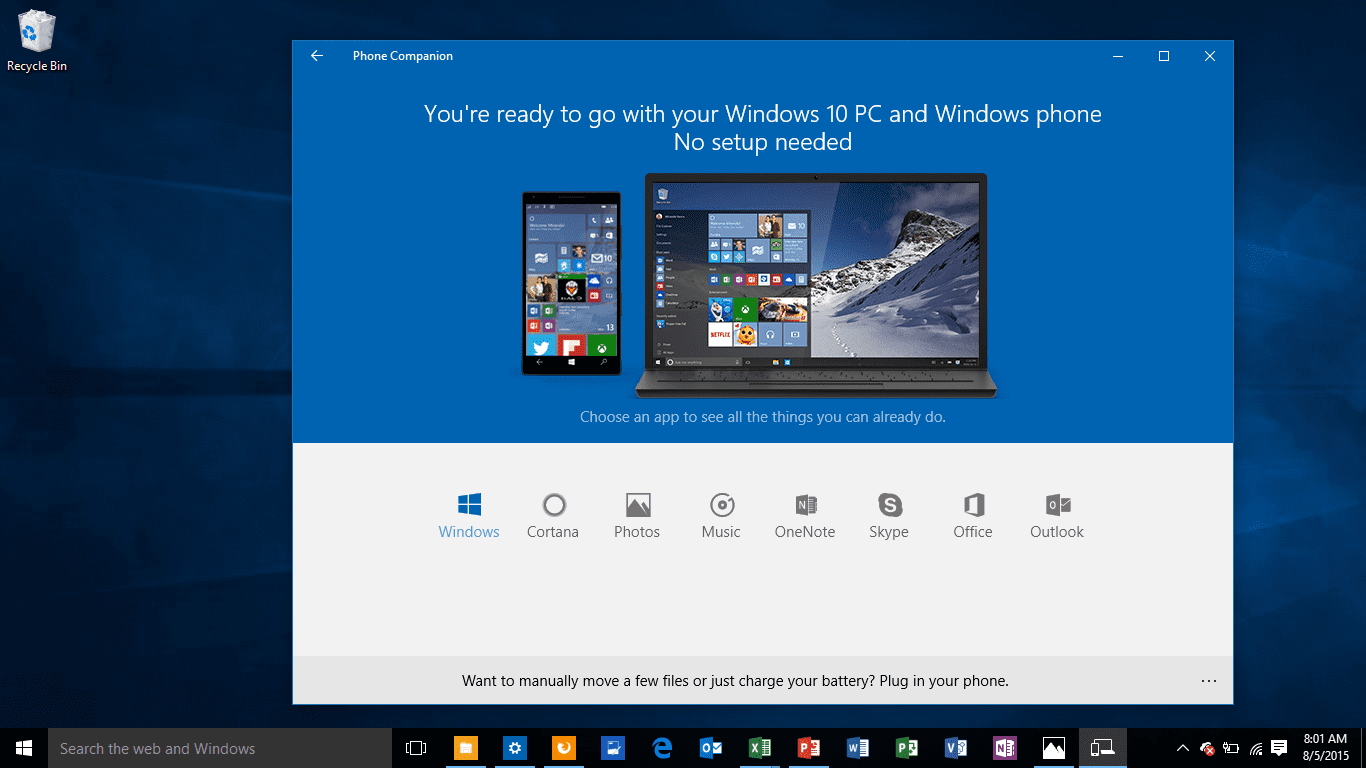The height and width of the screenshot is (768, 1366).
Task: Open the security alert tray icon
Action: click(x=1207, y=748)
